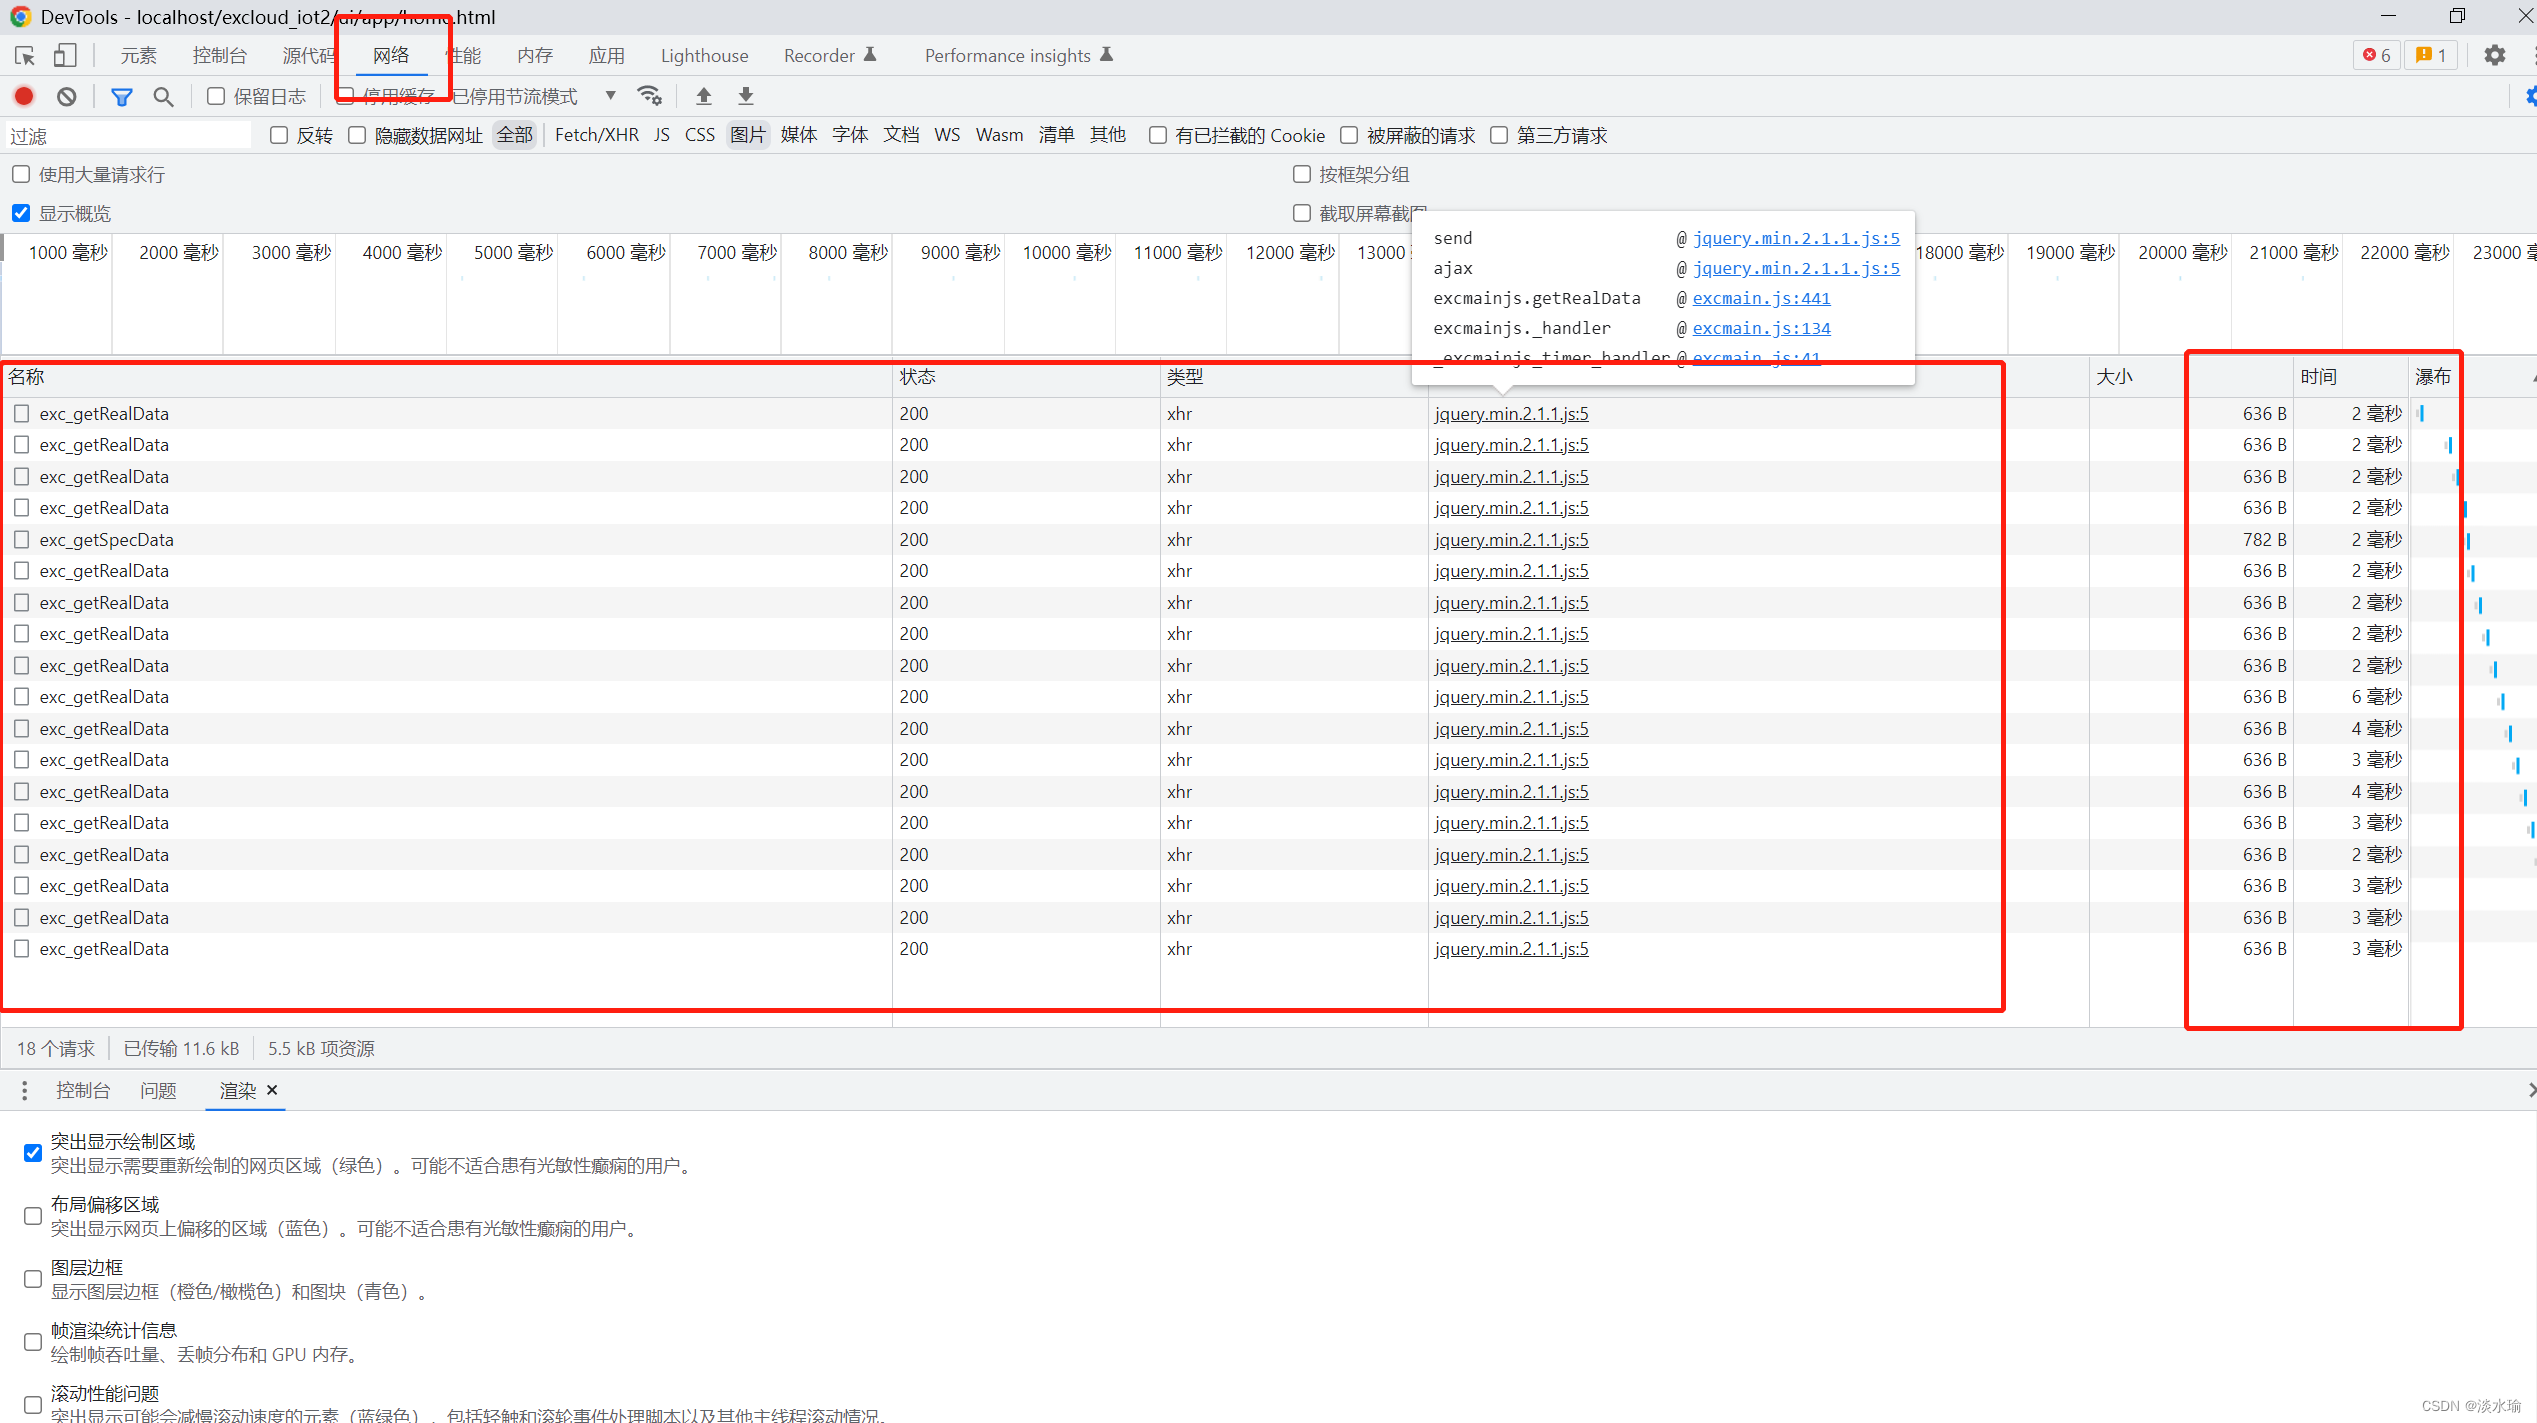Open jquery link in send tooltip row
Screen dimensions: 2537x1423
coord(1796,238)
